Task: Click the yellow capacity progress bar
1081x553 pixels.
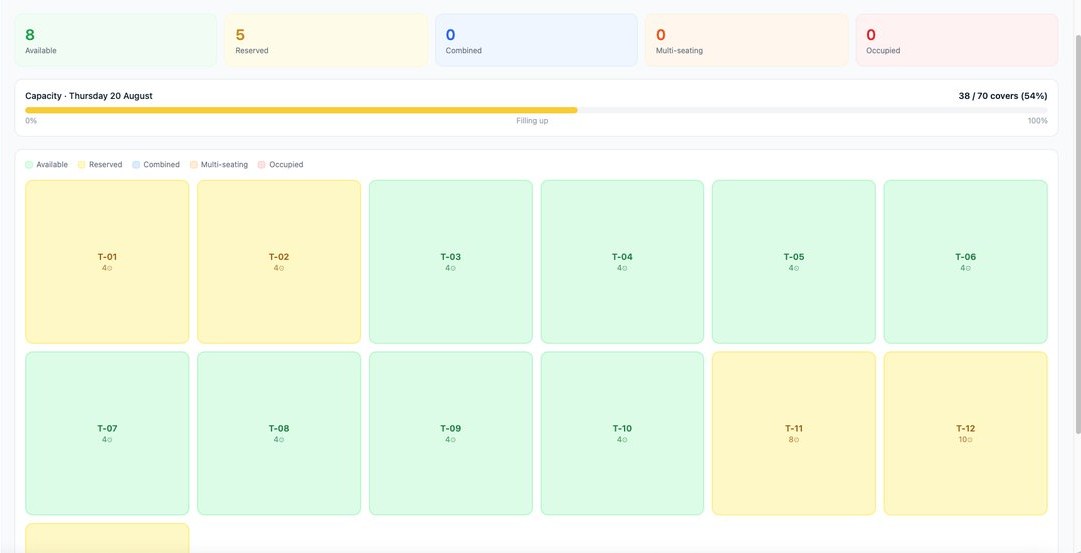Action: 301,110
